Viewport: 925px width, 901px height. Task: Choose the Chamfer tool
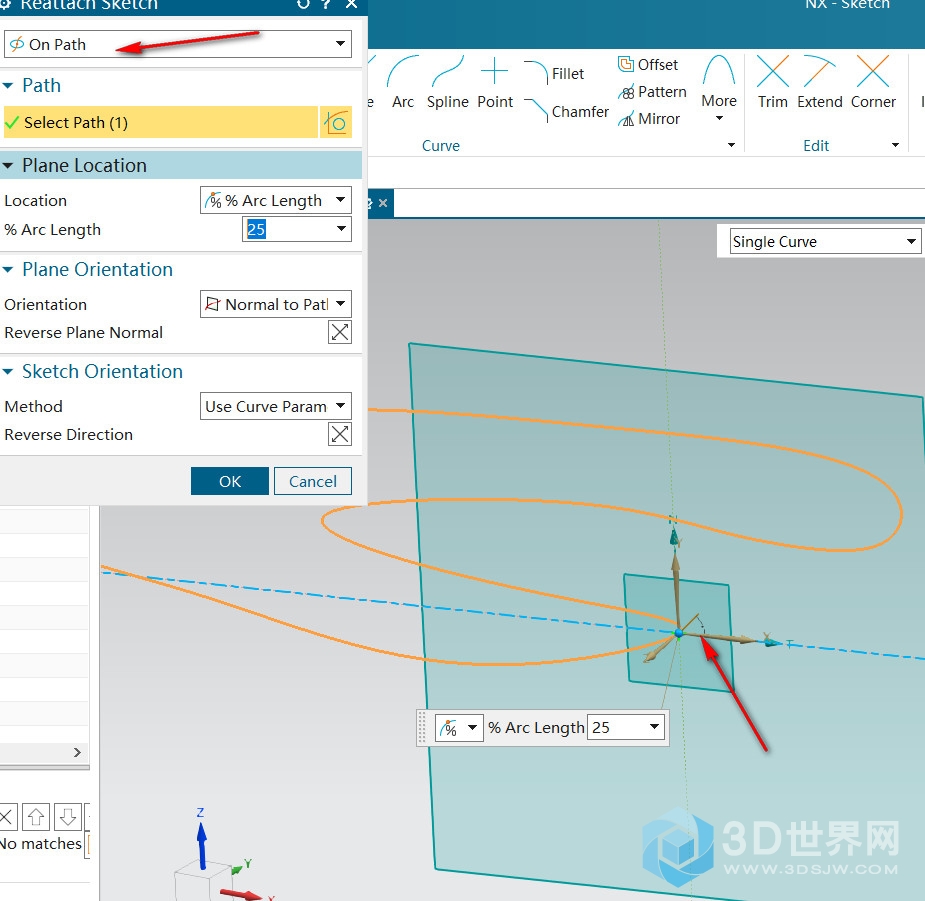point(567,111)
